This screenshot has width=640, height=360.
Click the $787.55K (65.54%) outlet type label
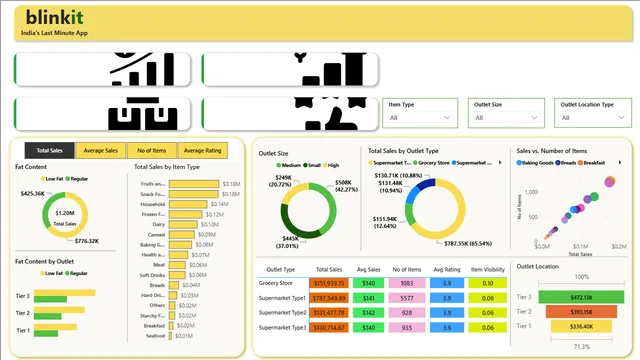468,244
